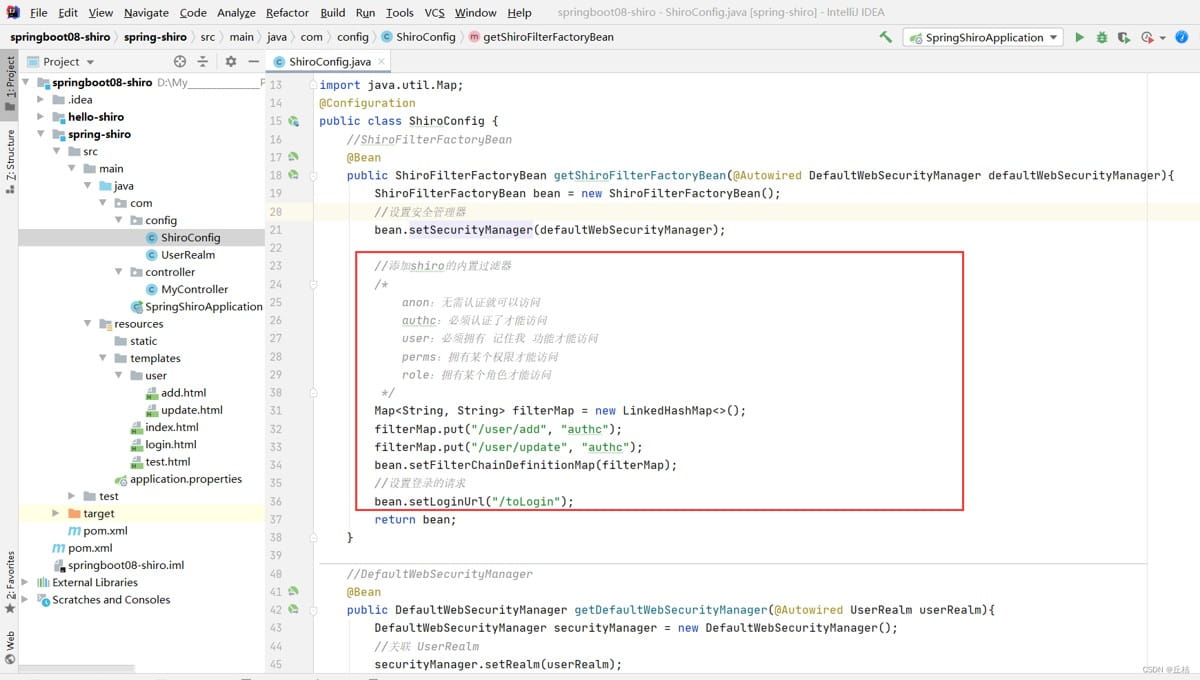Select the ShiroConfig.java editor tab
Viewport: 1200px width, 680px height.
tap(328, 61)
